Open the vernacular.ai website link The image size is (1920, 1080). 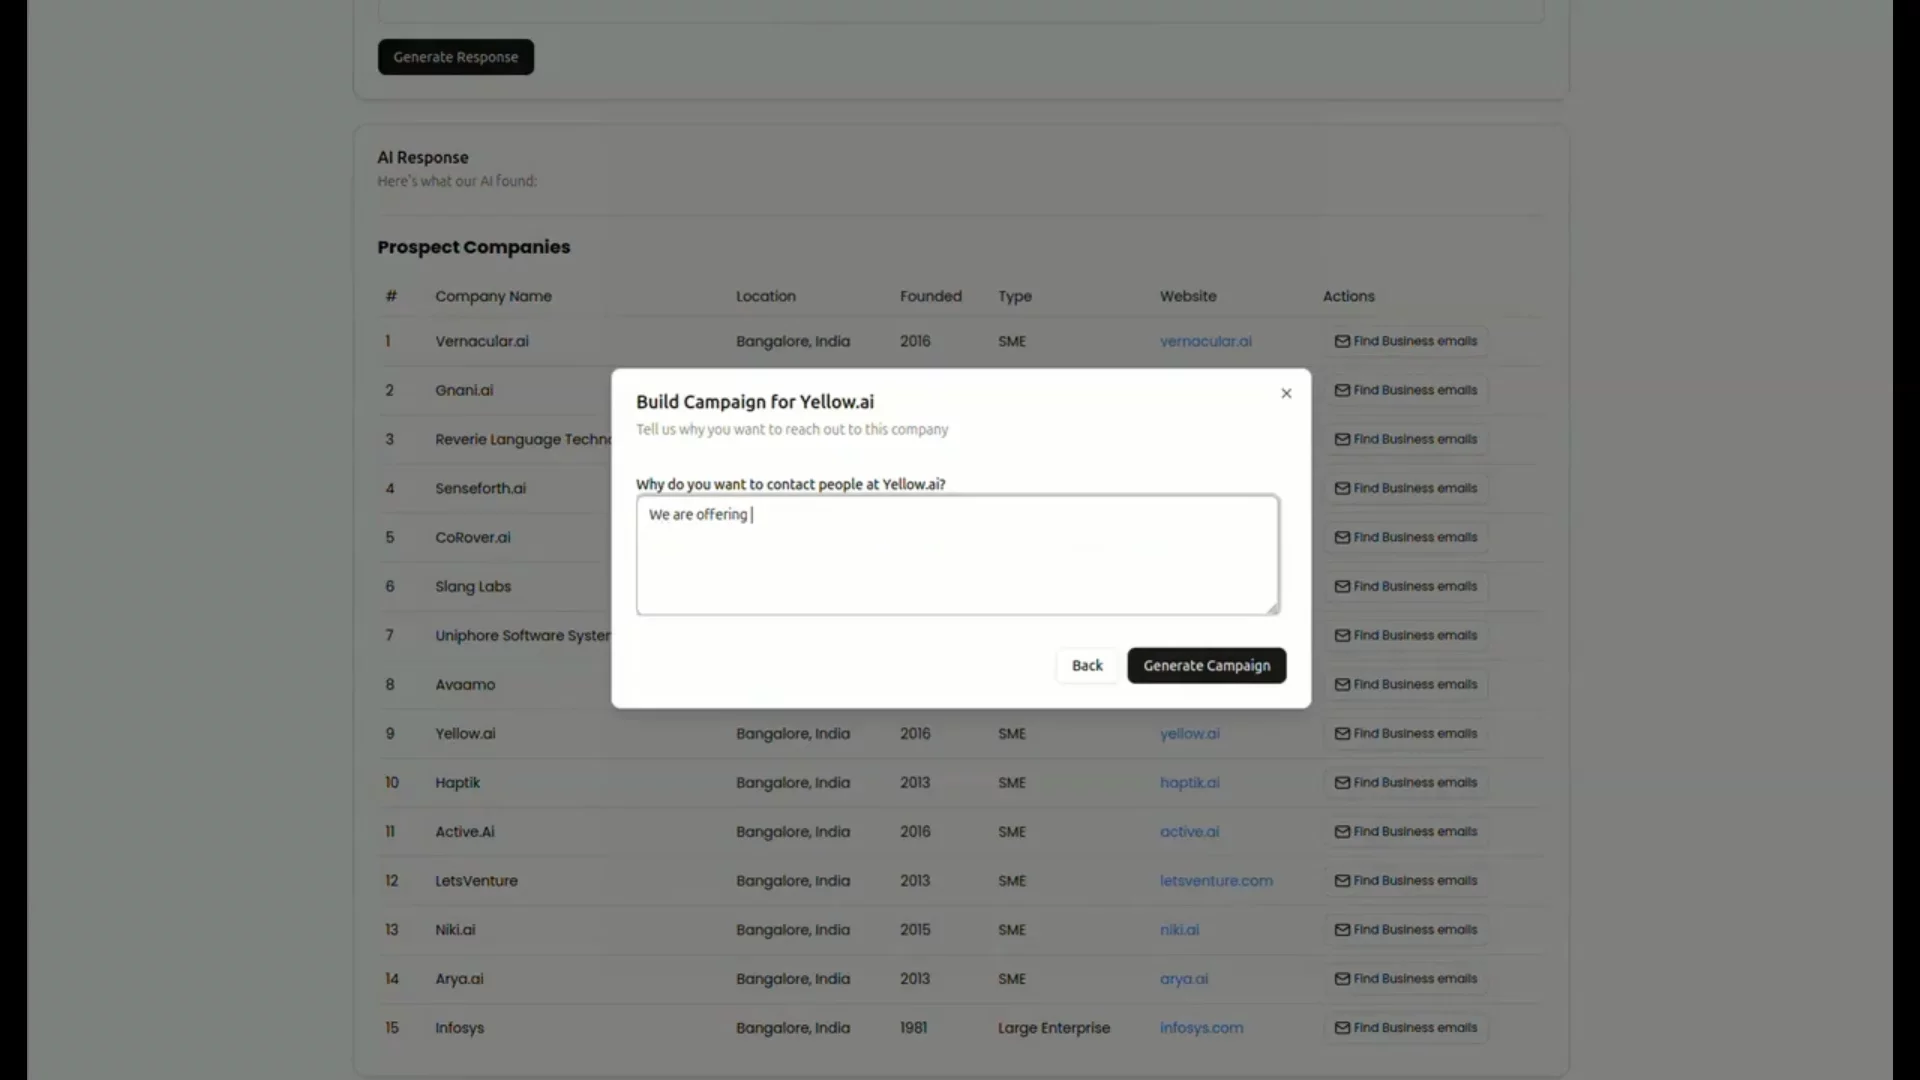coord(1205,341)
